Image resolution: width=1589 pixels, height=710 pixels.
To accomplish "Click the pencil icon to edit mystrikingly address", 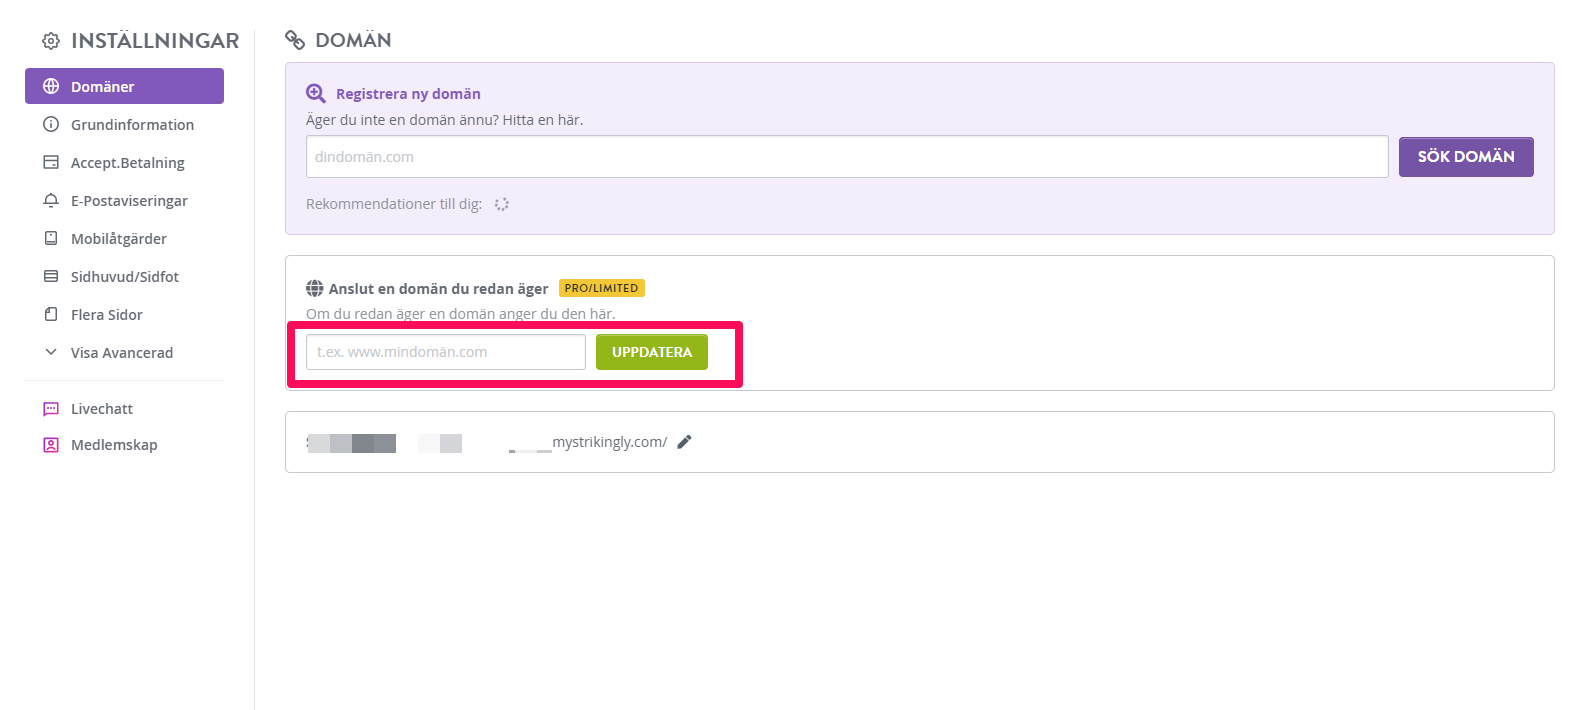I will [684, 442].
